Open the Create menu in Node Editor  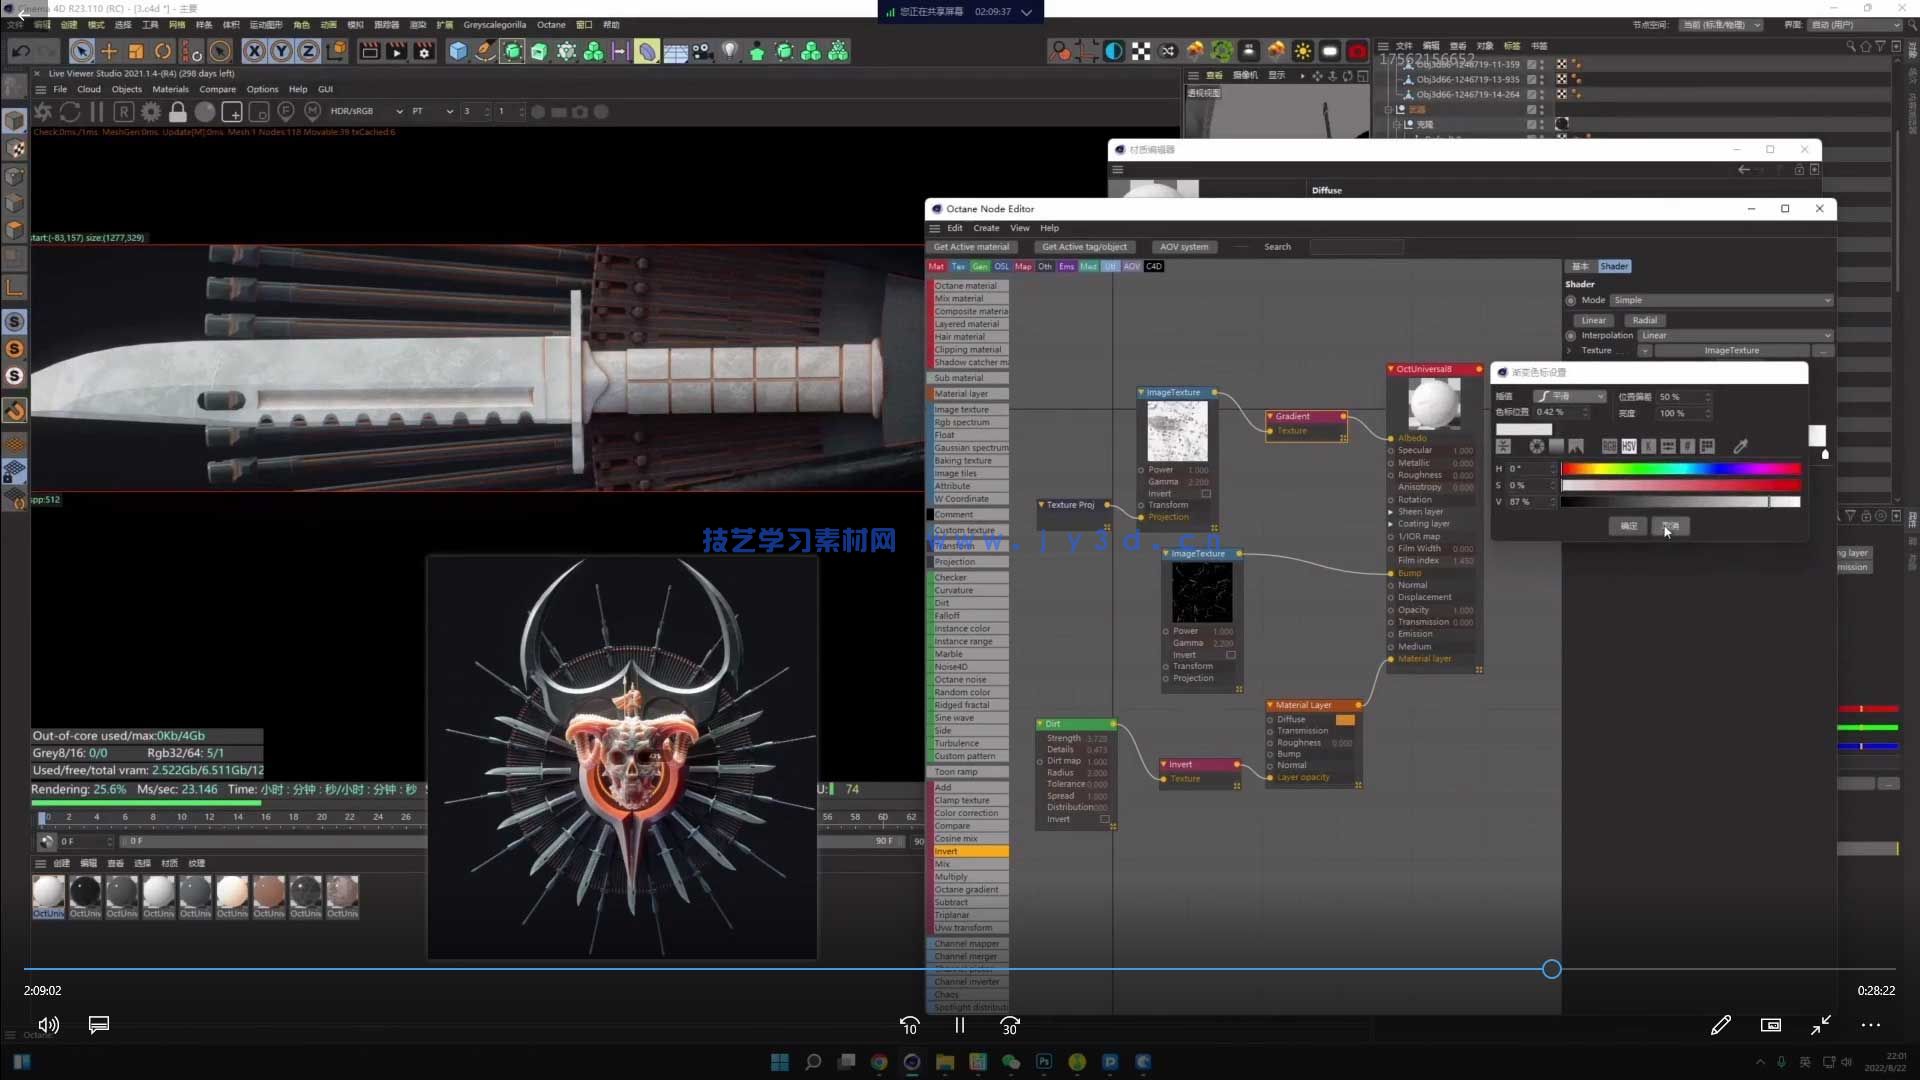pyautogui.click(x=986, y=228)
